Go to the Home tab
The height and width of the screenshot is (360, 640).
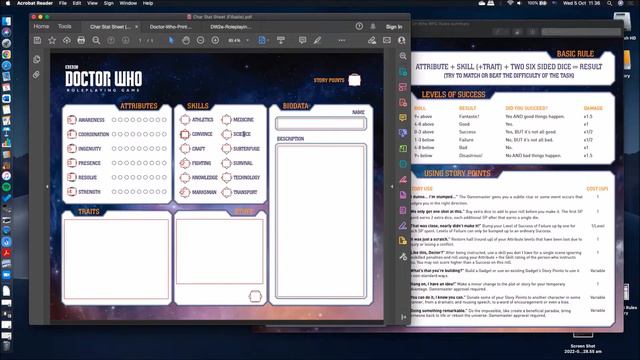click(41, 26)
